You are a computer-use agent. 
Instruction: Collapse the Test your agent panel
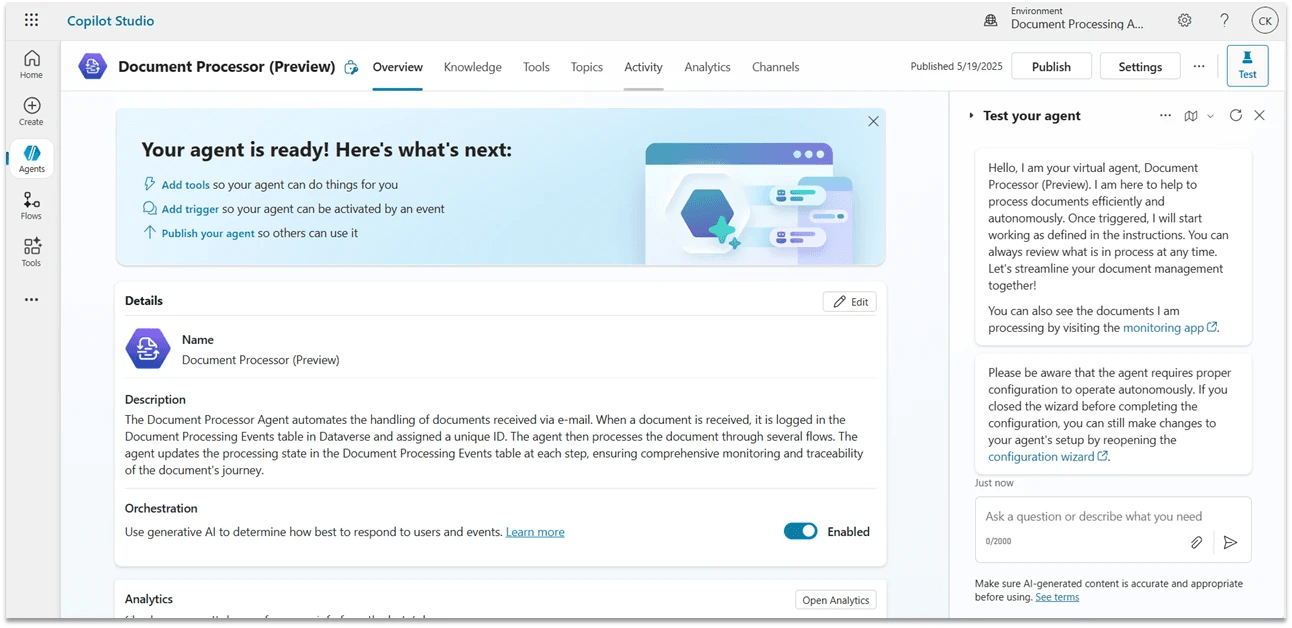coord(971,116)
